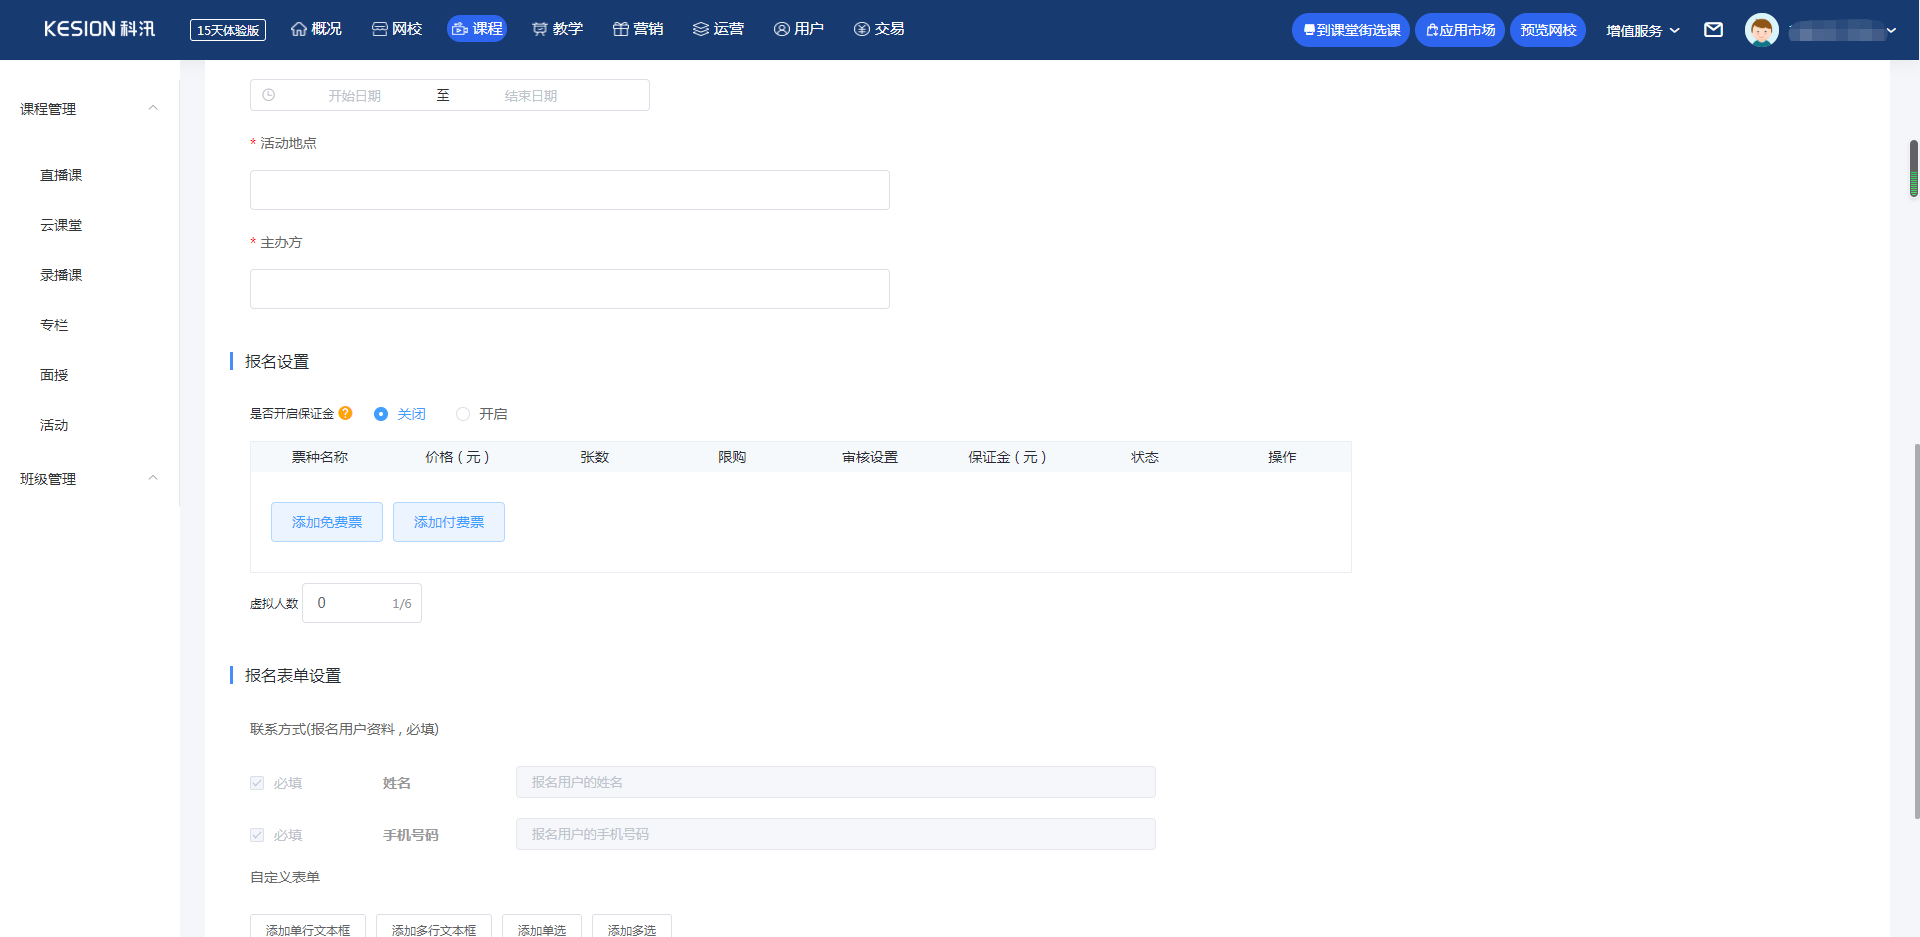This screenshot has height=937, width=1920.
Task: Open the 营销 gift navigation item
Action: tap(638, 29)
